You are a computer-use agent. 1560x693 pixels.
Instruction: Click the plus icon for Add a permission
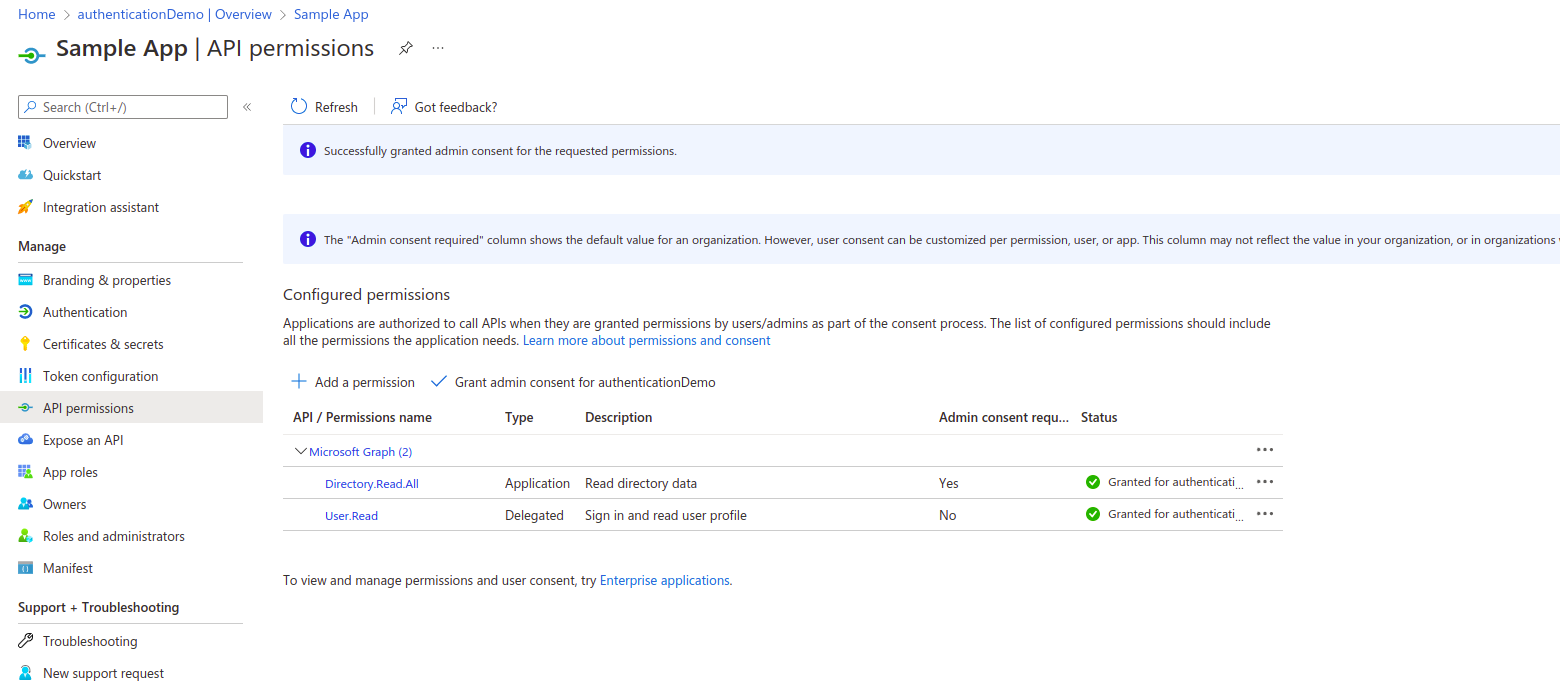click(298, 382)
